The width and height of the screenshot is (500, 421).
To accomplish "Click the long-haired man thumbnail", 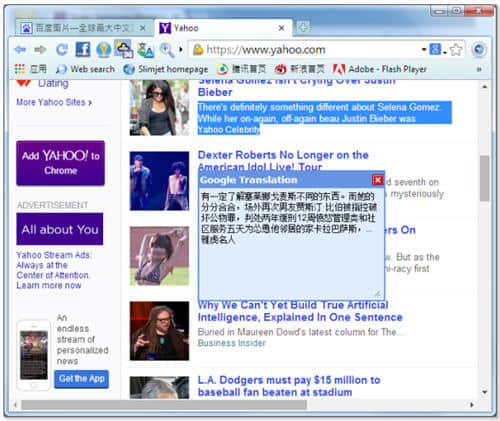I will tap(159, 331).
